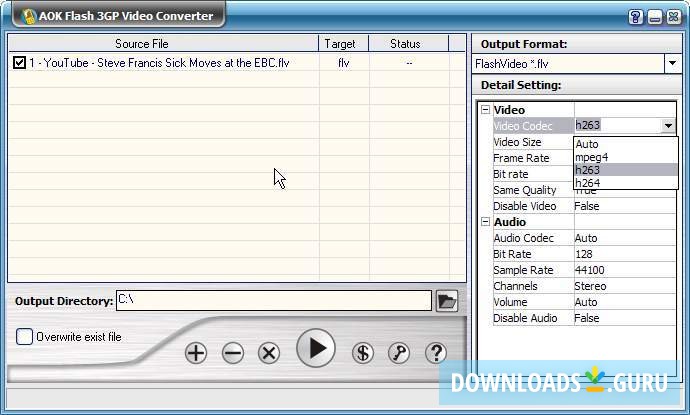Viewport: 690px width, 415px height.
Task: Select the Steve Francis Sick Moves file name
Action: (x=159, y=63)
